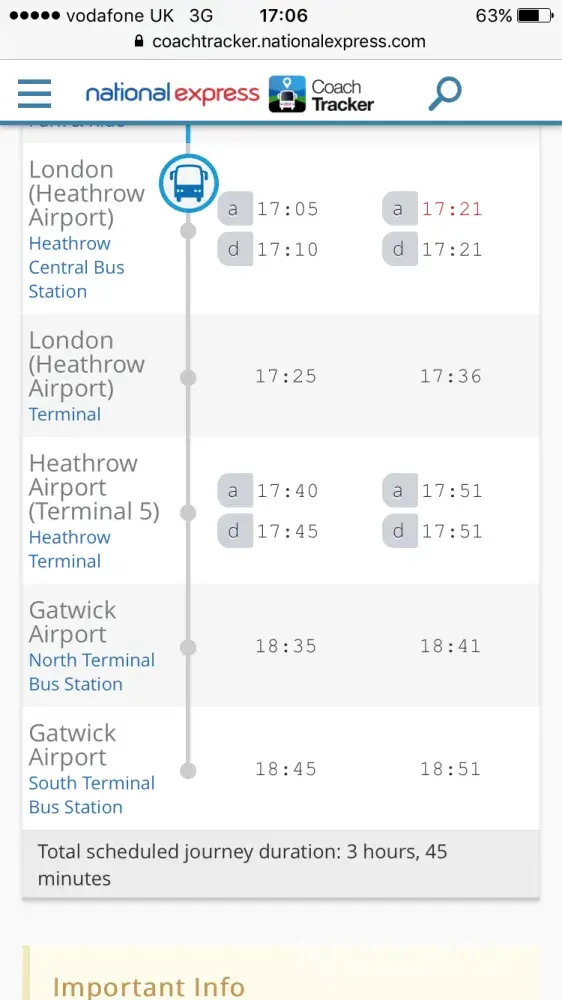Image resolution: width=562 pixels, height=1000 pixels.
Task: Open Heathrow Central Bus Station link
Action: pos(77,267)
